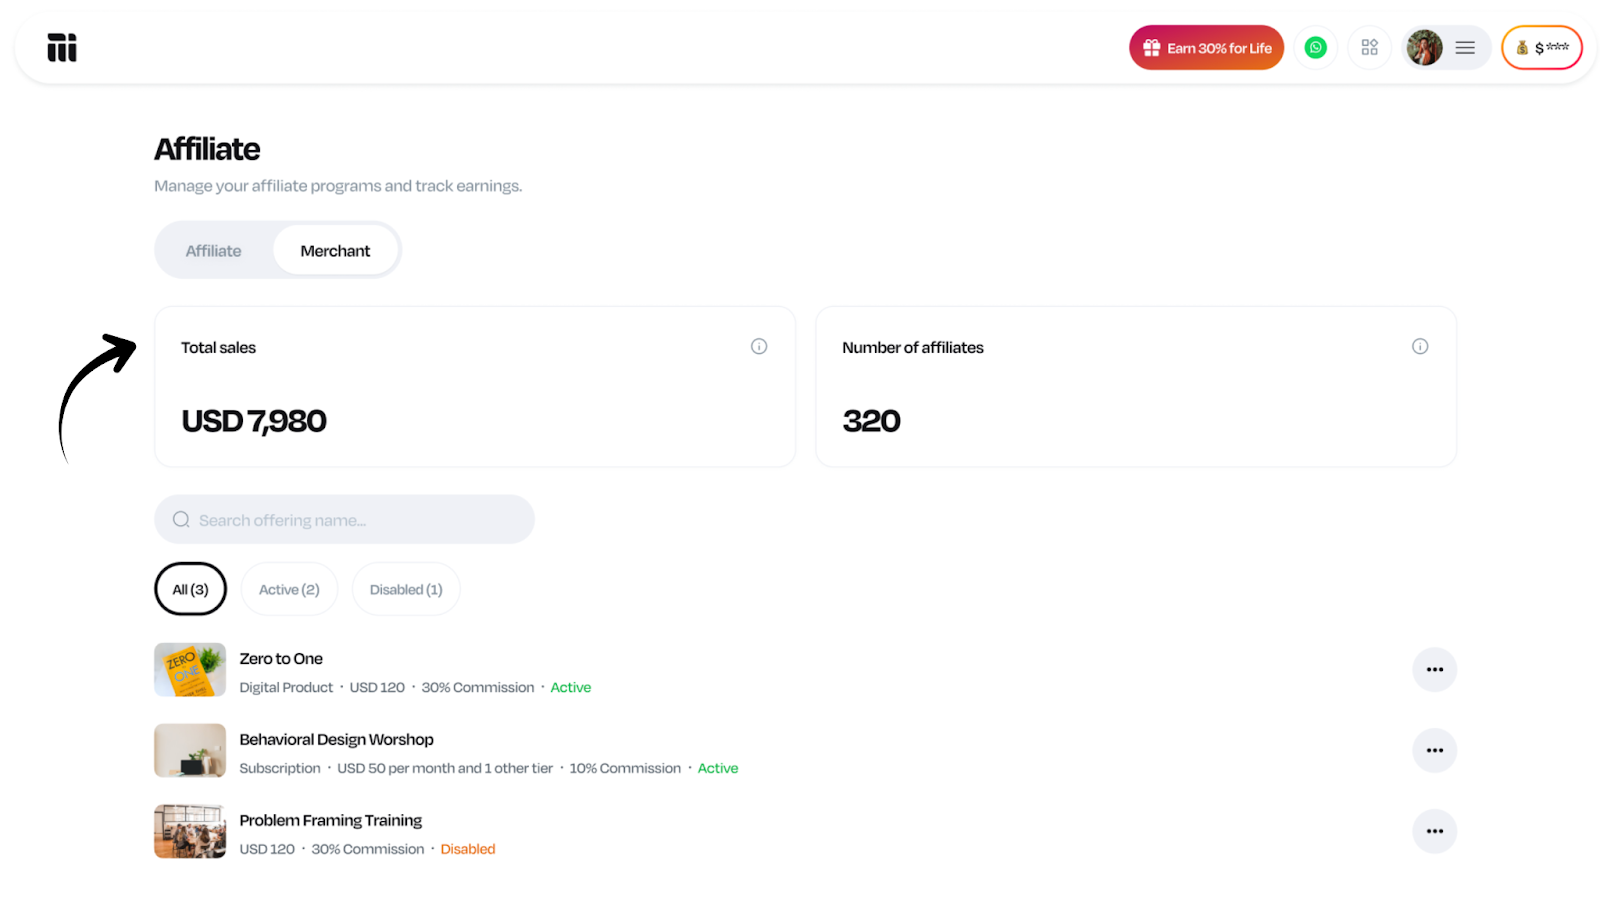Image resolution: width=1600 pixels, height=903 pixels.
Task: Open more options for Behavioral Design Worshop
Action: (1434, 751)
